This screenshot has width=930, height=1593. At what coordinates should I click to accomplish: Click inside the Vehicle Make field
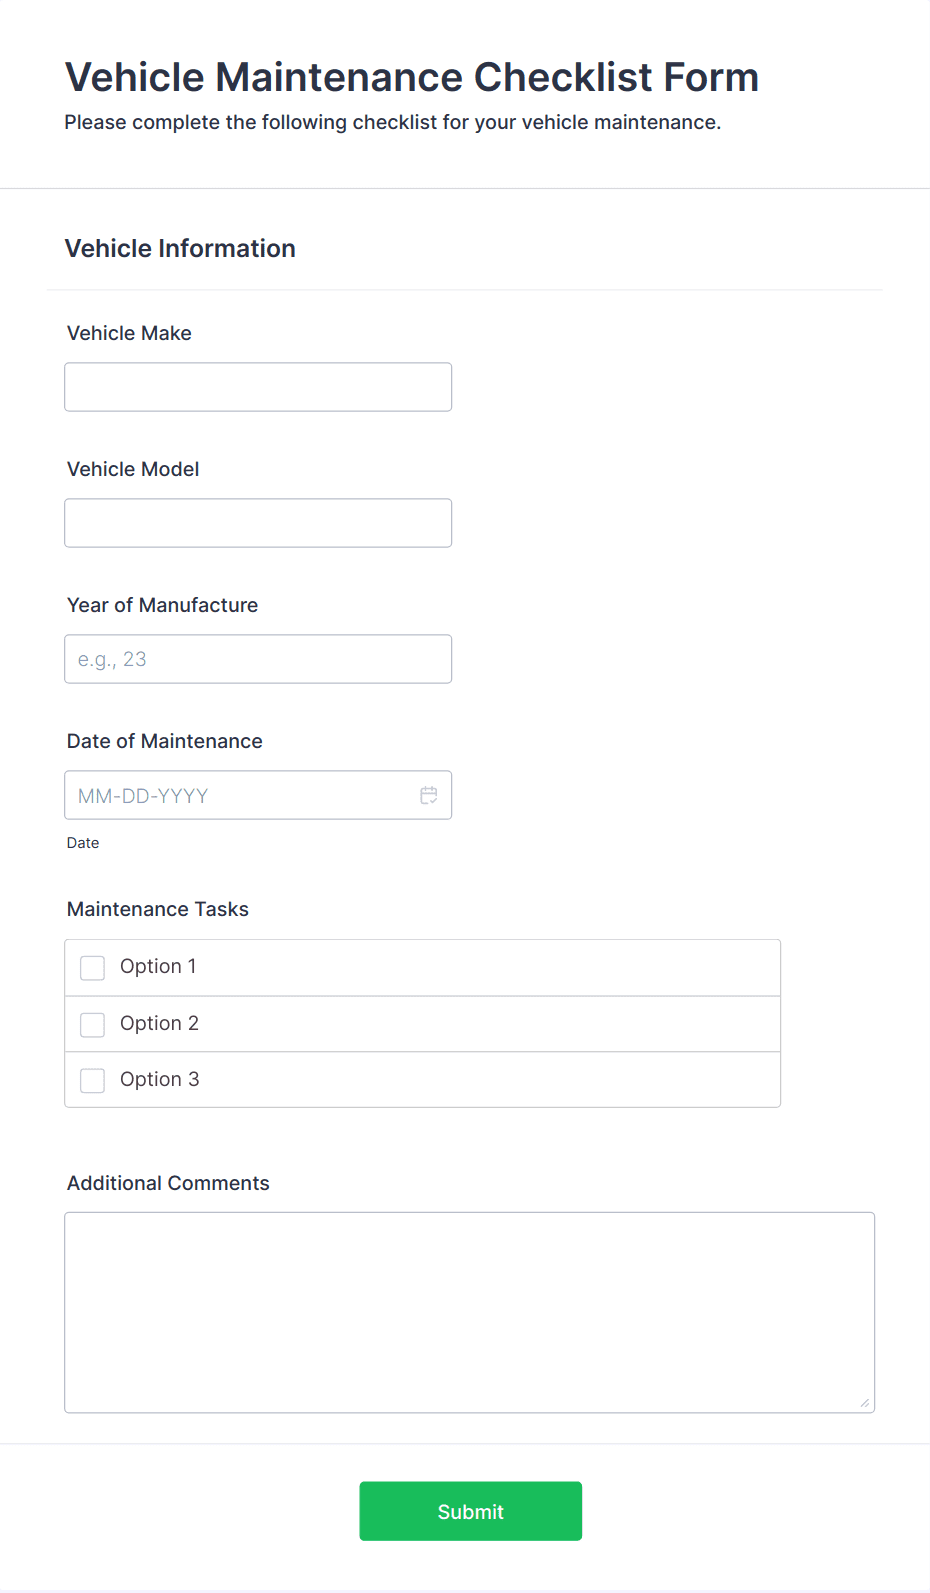pyautogui.click(x=257, y=386)
